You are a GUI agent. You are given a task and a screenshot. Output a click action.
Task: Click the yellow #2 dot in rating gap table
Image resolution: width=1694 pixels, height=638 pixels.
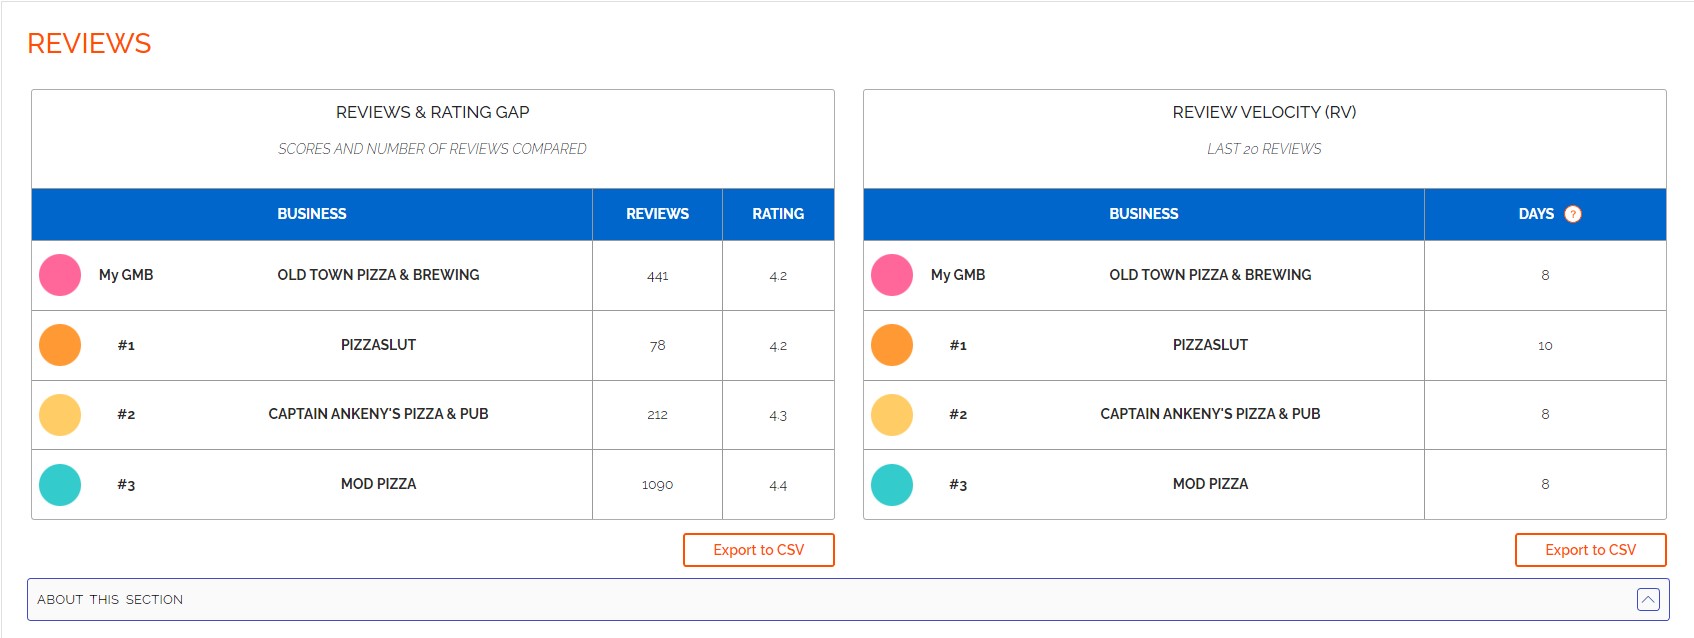tap(60, 415)
